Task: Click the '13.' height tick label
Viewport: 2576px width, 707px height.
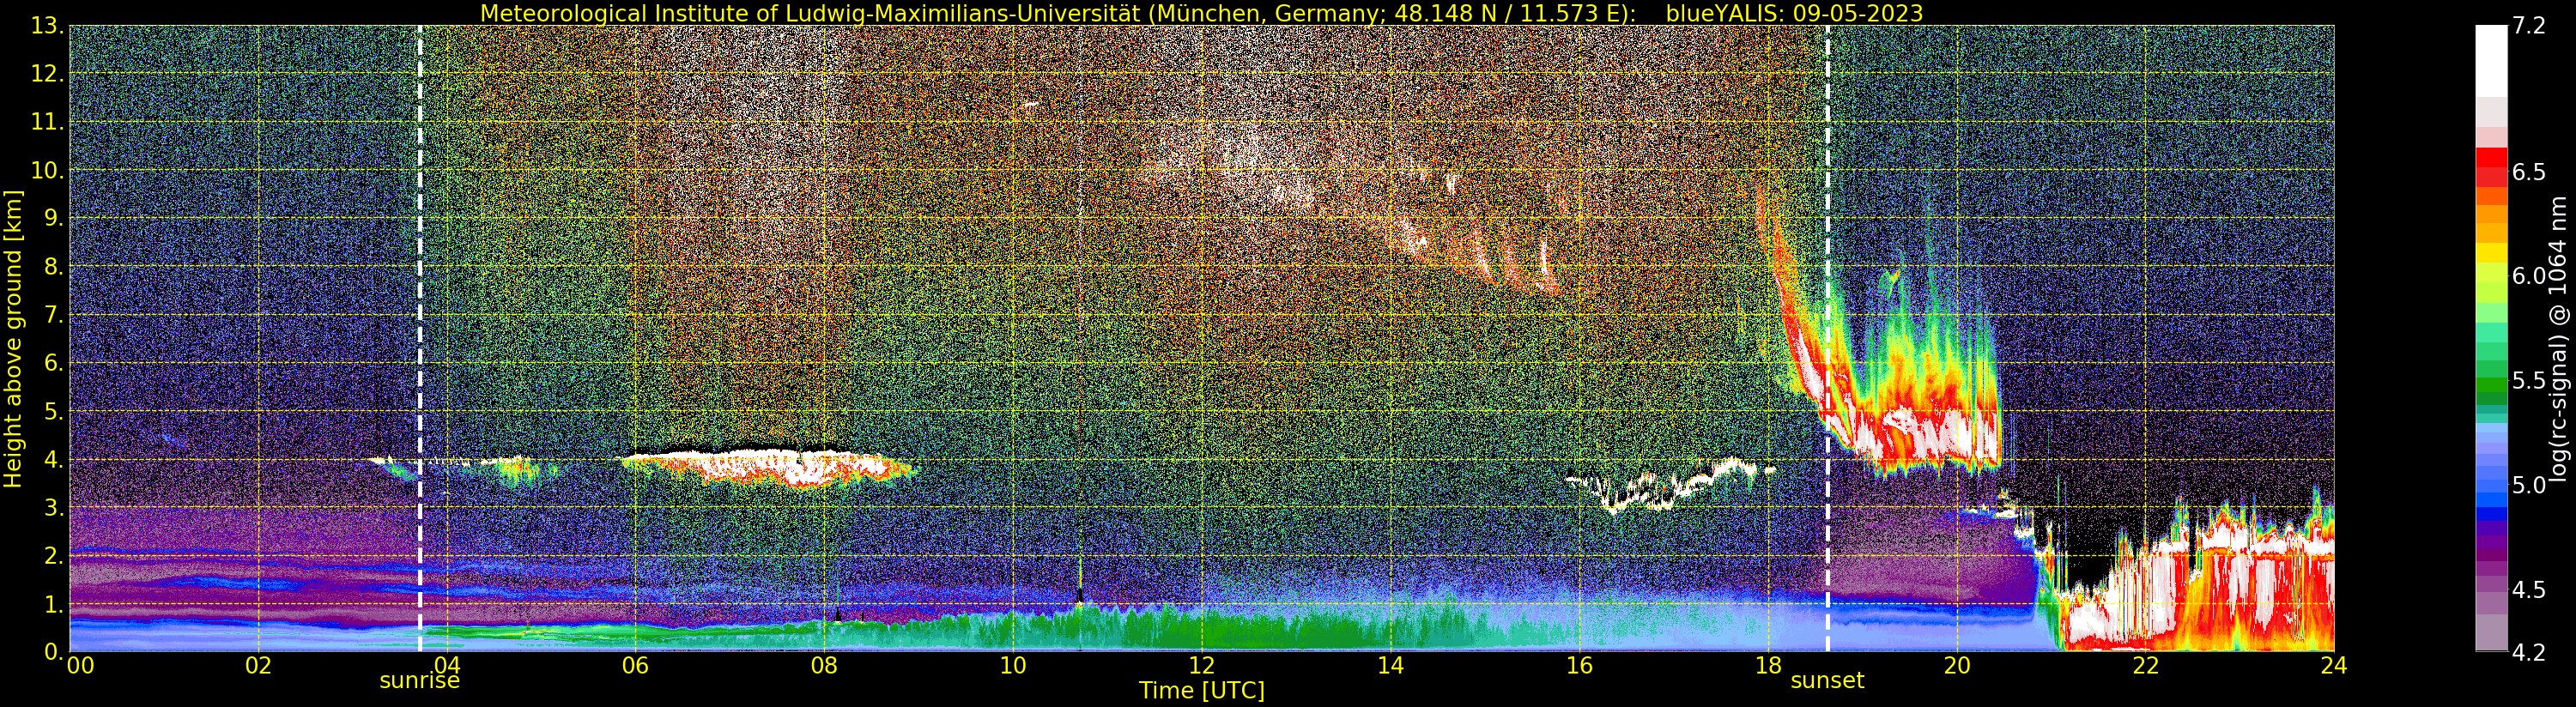Action: pyautogui.click(x=48, y=26)
